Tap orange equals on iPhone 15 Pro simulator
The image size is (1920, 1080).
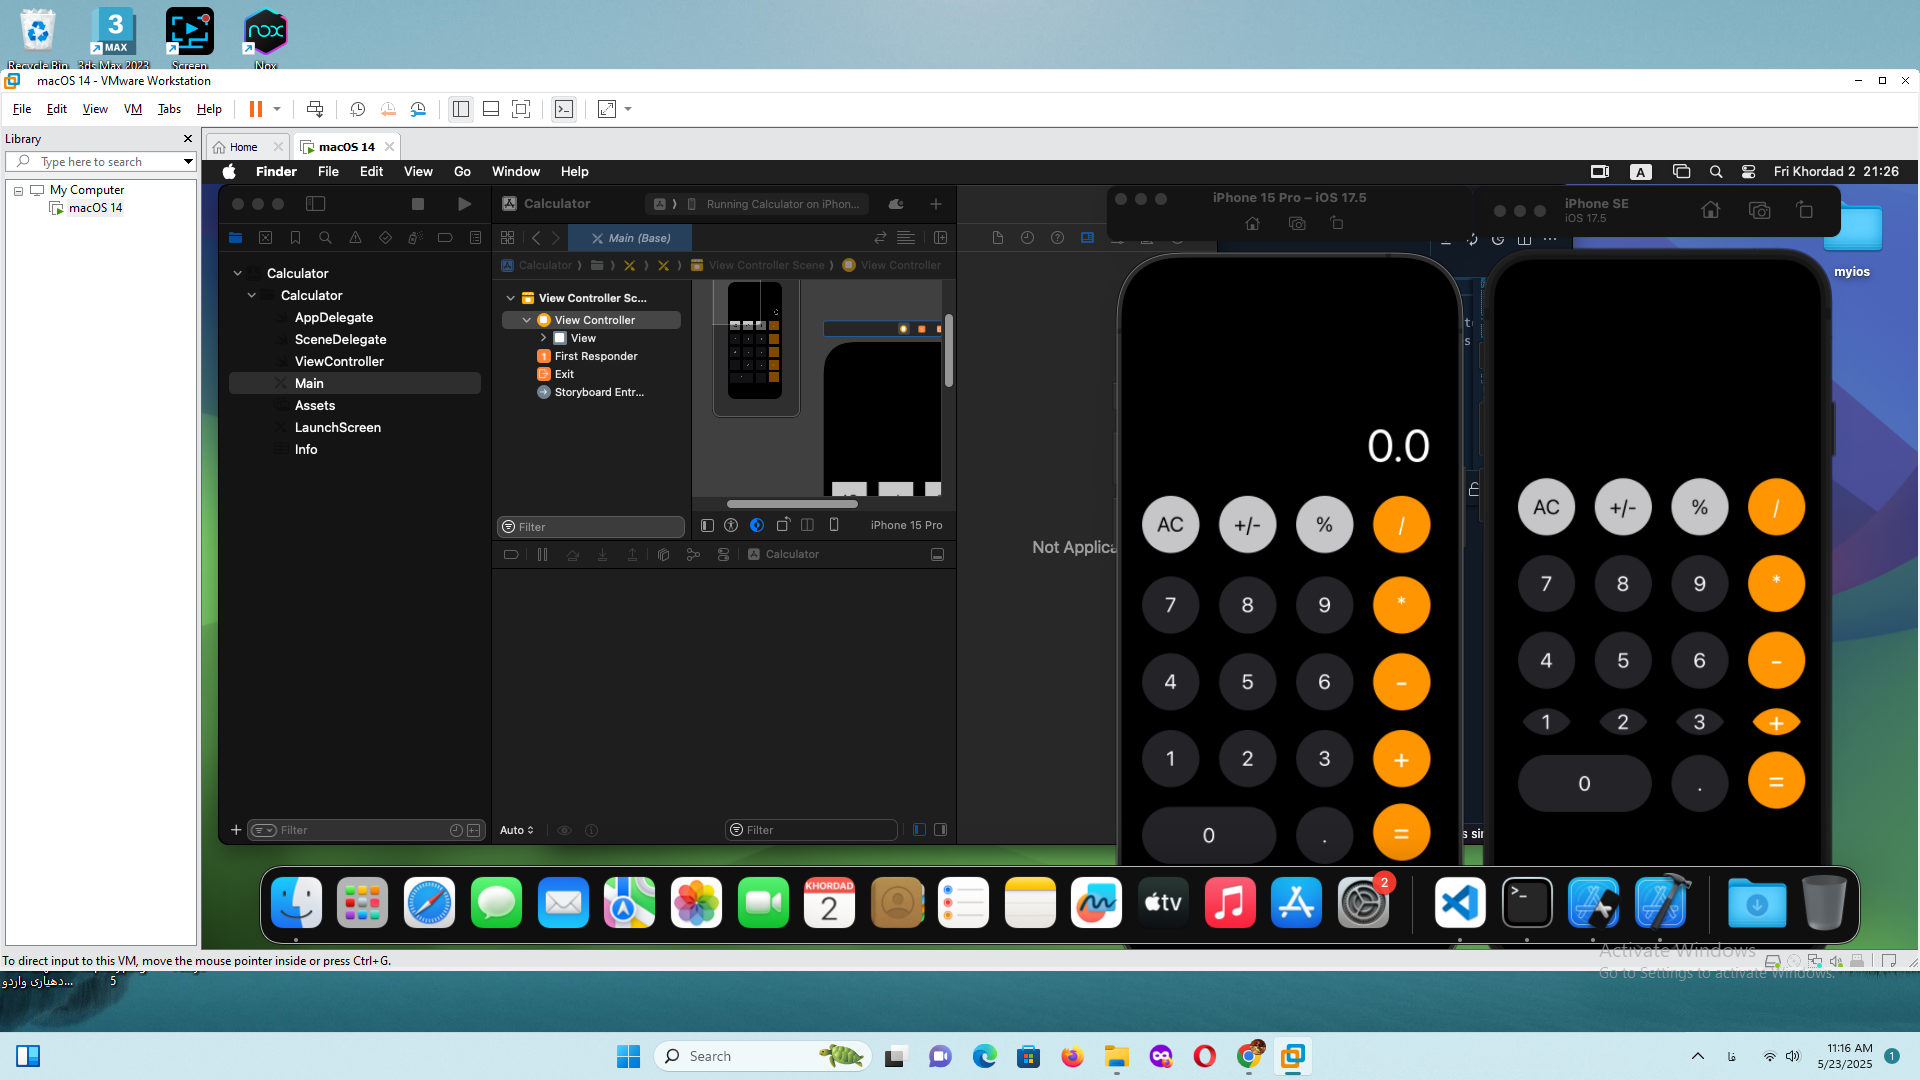(1401, 833)
